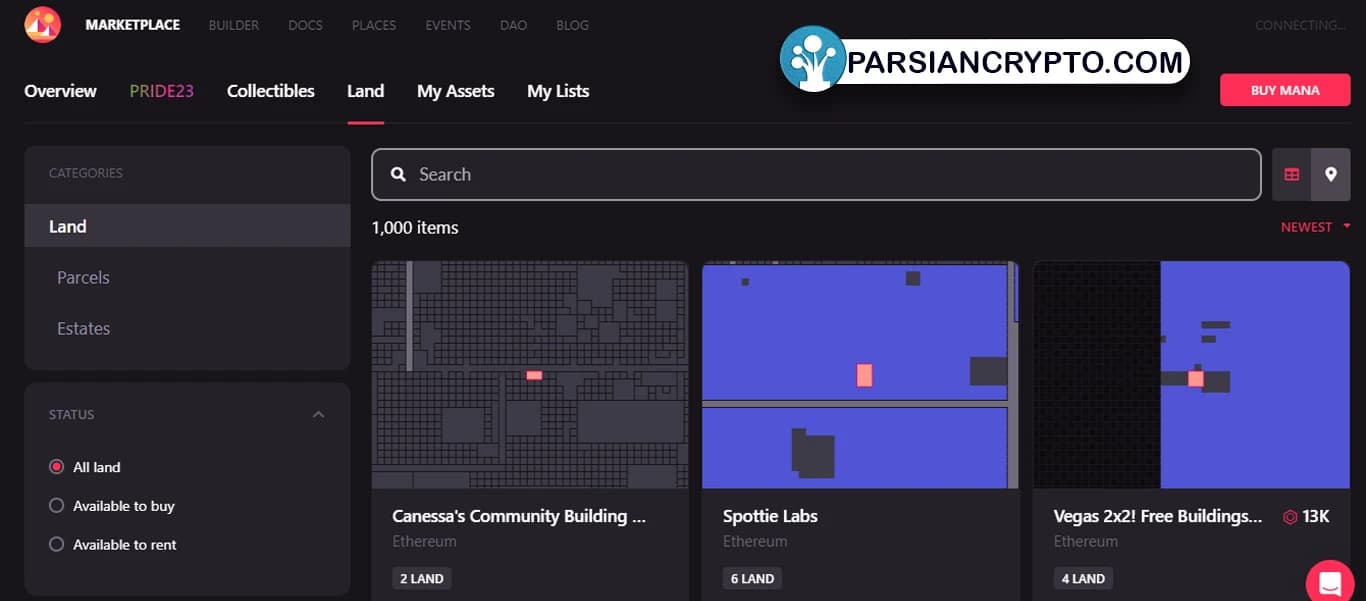Click the Canessa's Community Building title
This screenshot has height=601, width=1366.
point(519,516)
